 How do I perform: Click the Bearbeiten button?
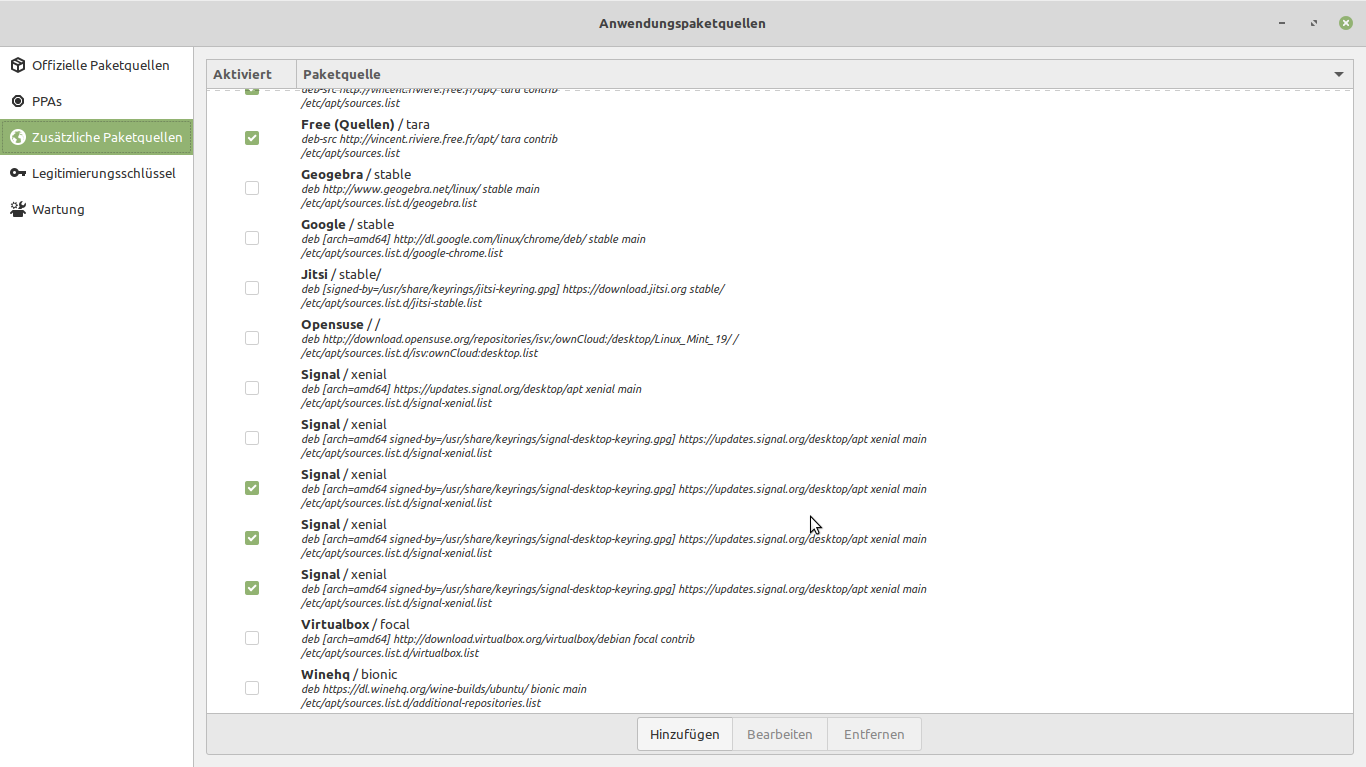[x=780, y=734]
